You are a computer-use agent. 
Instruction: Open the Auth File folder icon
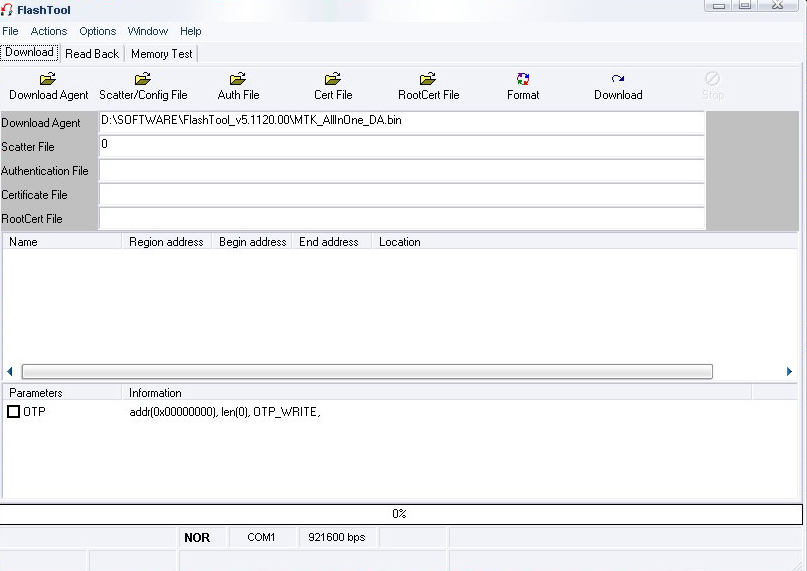[x=238, y=79]
